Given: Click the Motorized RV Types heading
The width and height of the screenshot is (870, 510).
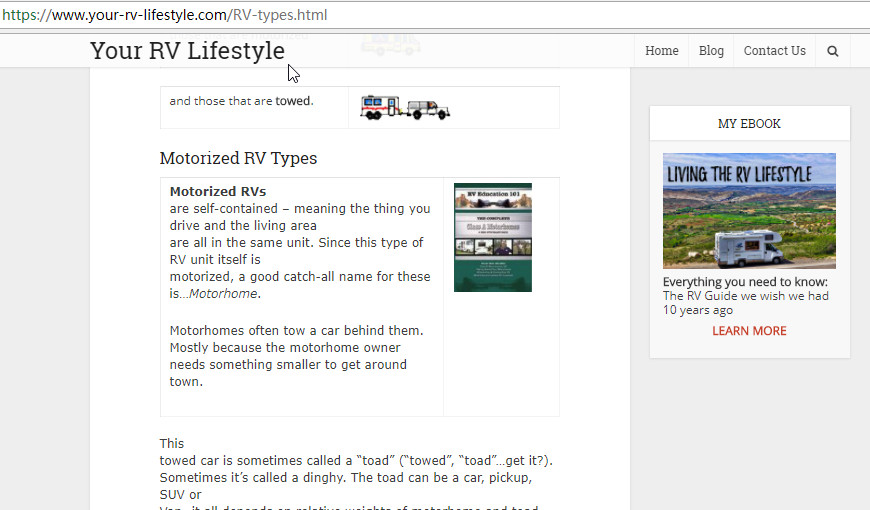Looking at the screenshot, I should [x=239, y=158].
